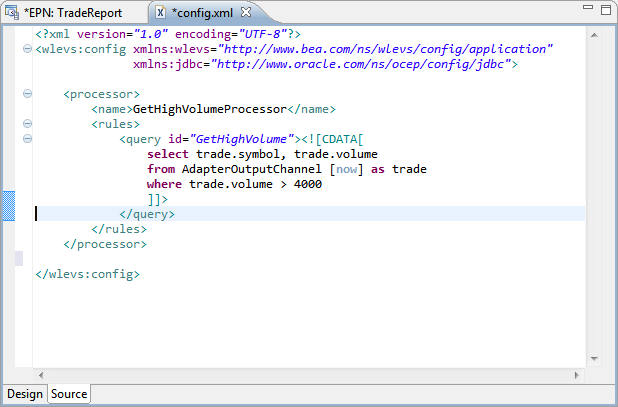
Task: Click AdapterOutputChannel in the from clause
Action: (251, 169)
